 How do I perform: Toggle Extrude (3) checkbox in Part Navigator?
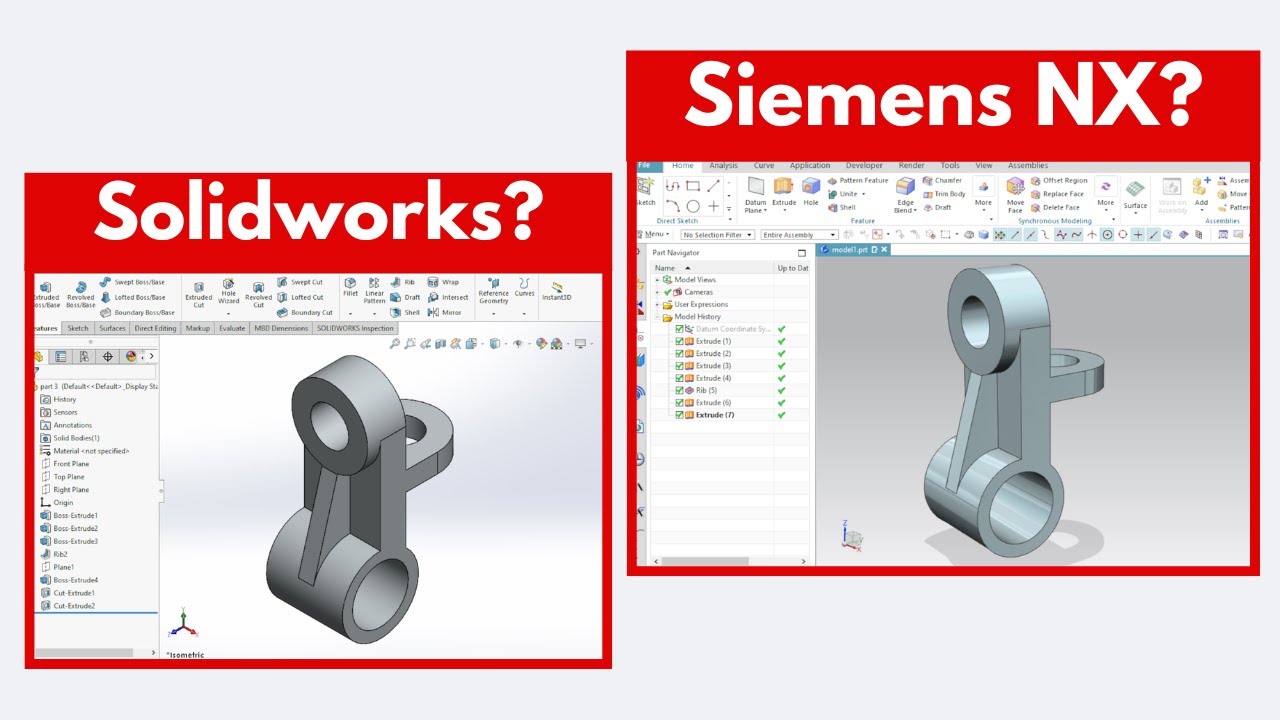pyautogui.click(x=680, y=366)
